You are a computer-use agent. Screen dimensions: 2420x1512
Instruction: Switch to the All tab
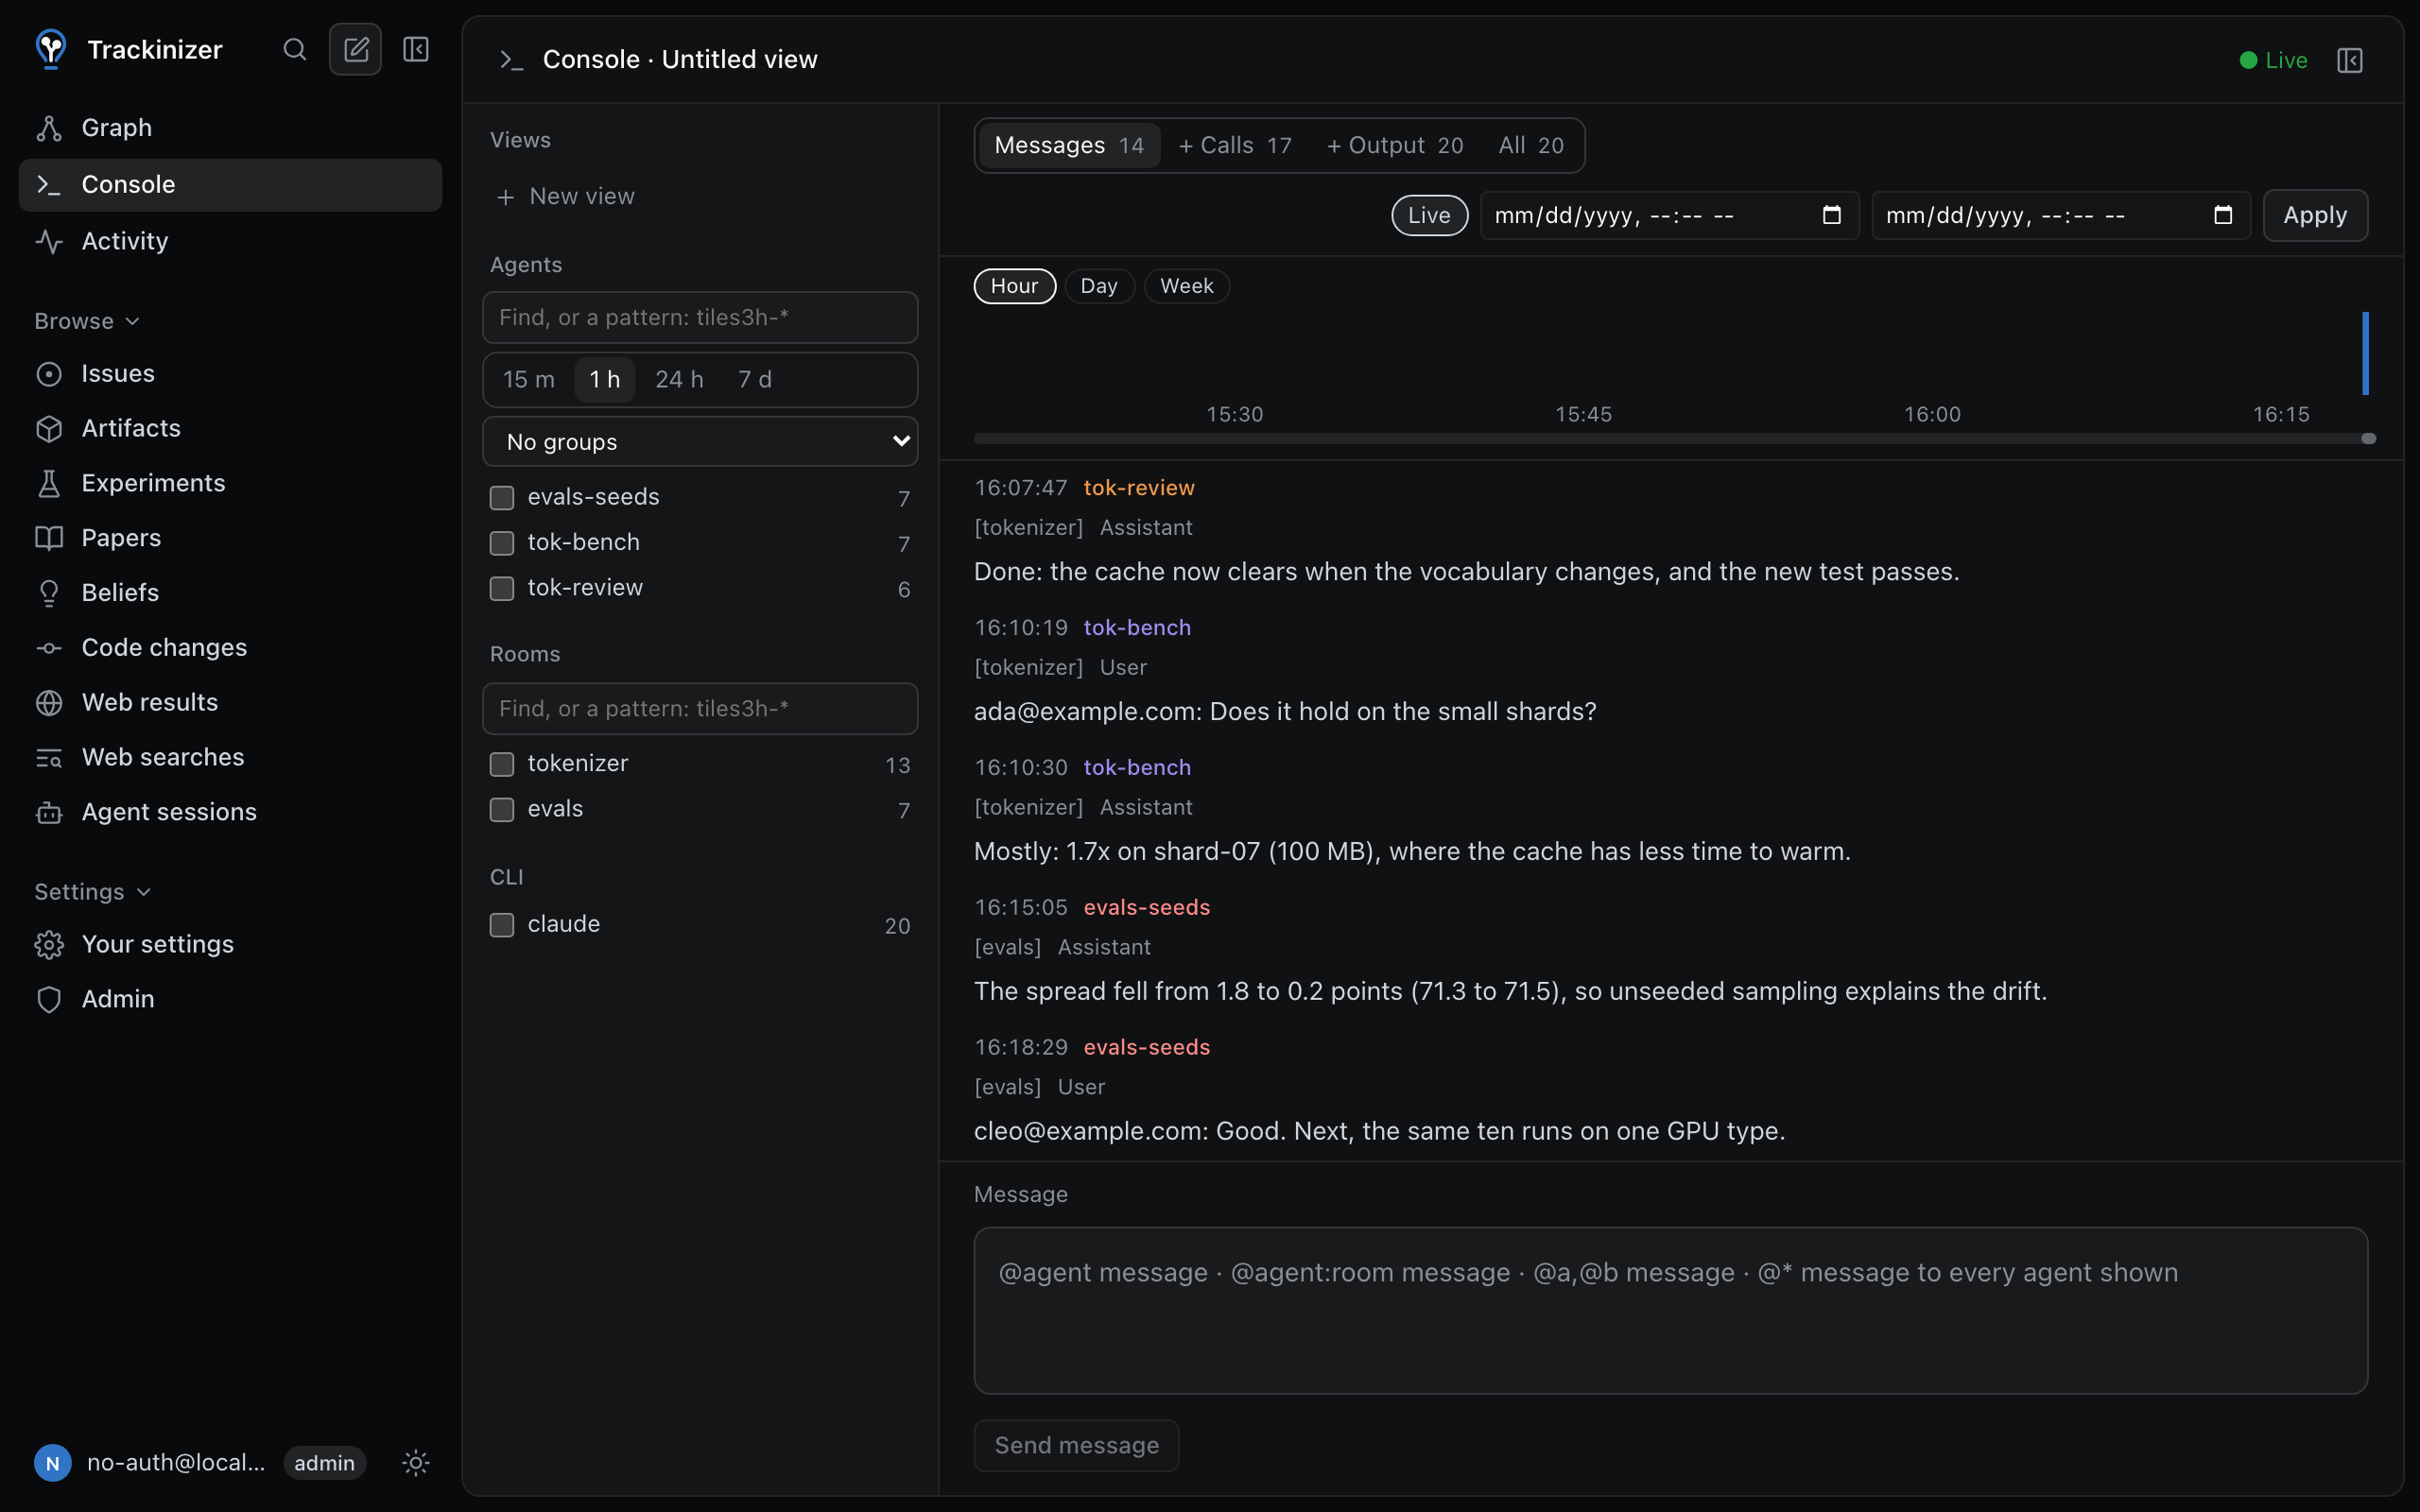[1531, 145]
